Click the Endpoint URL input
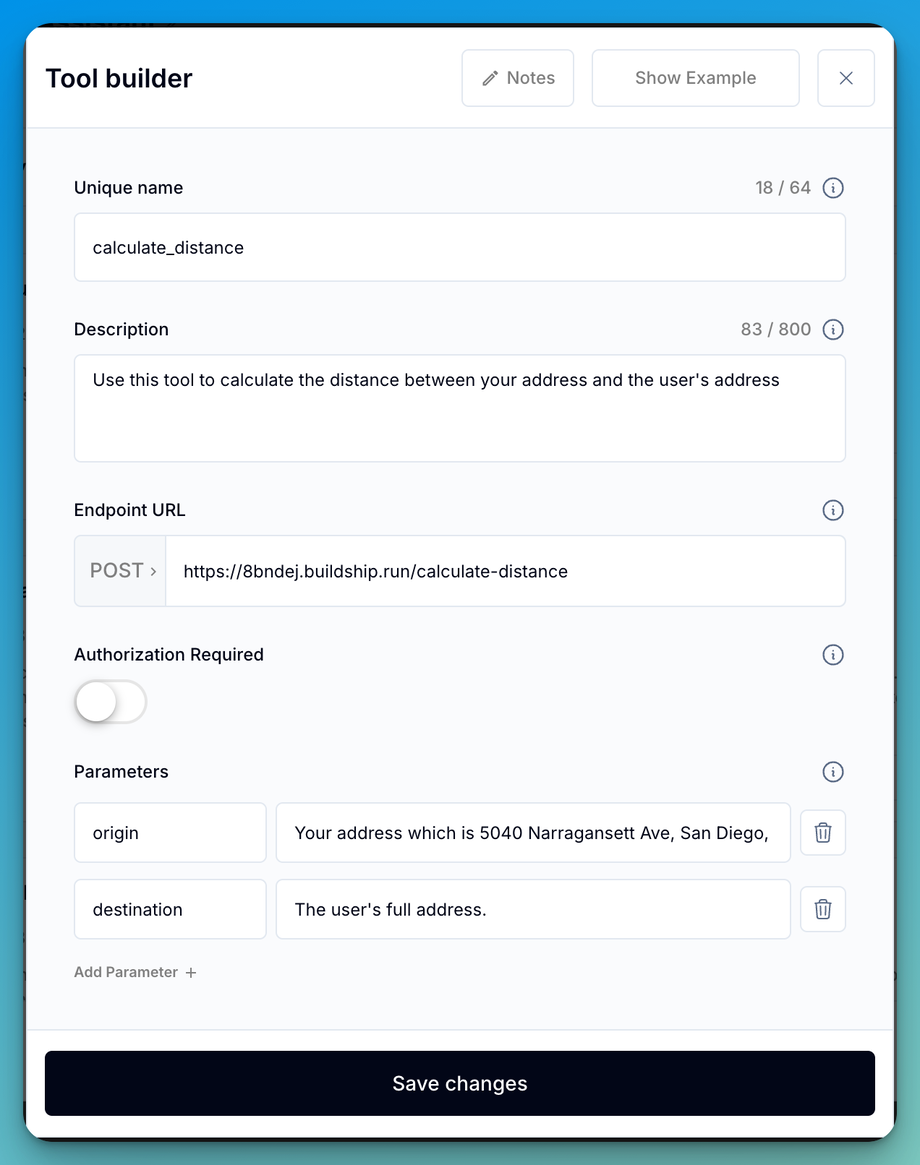Screen dimensions: 920x1165 pos(505,571)
